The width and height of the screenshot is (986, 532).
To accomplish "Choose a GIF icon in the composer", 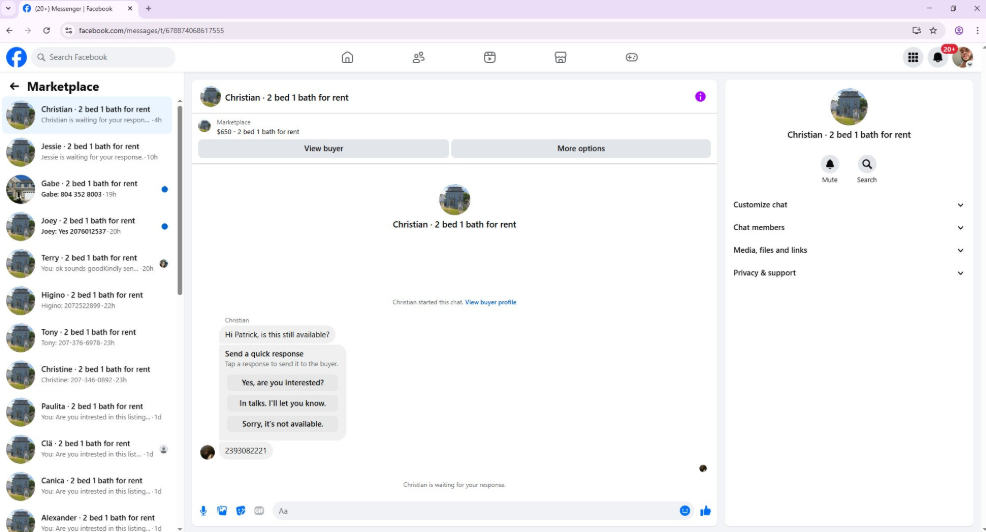I will coord(259,511).
